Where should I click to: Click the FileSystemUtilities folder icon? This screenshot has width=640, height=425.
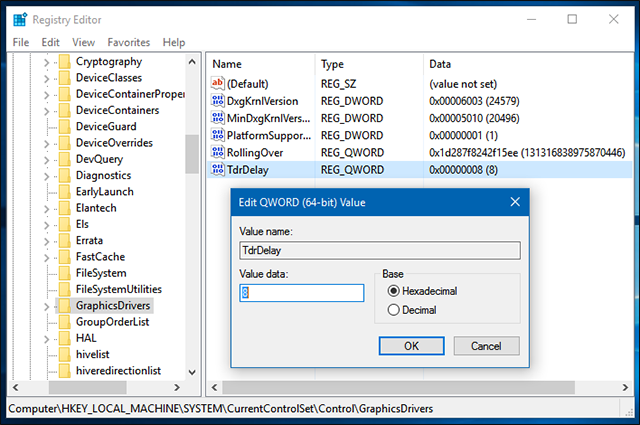tap(65, 289)
